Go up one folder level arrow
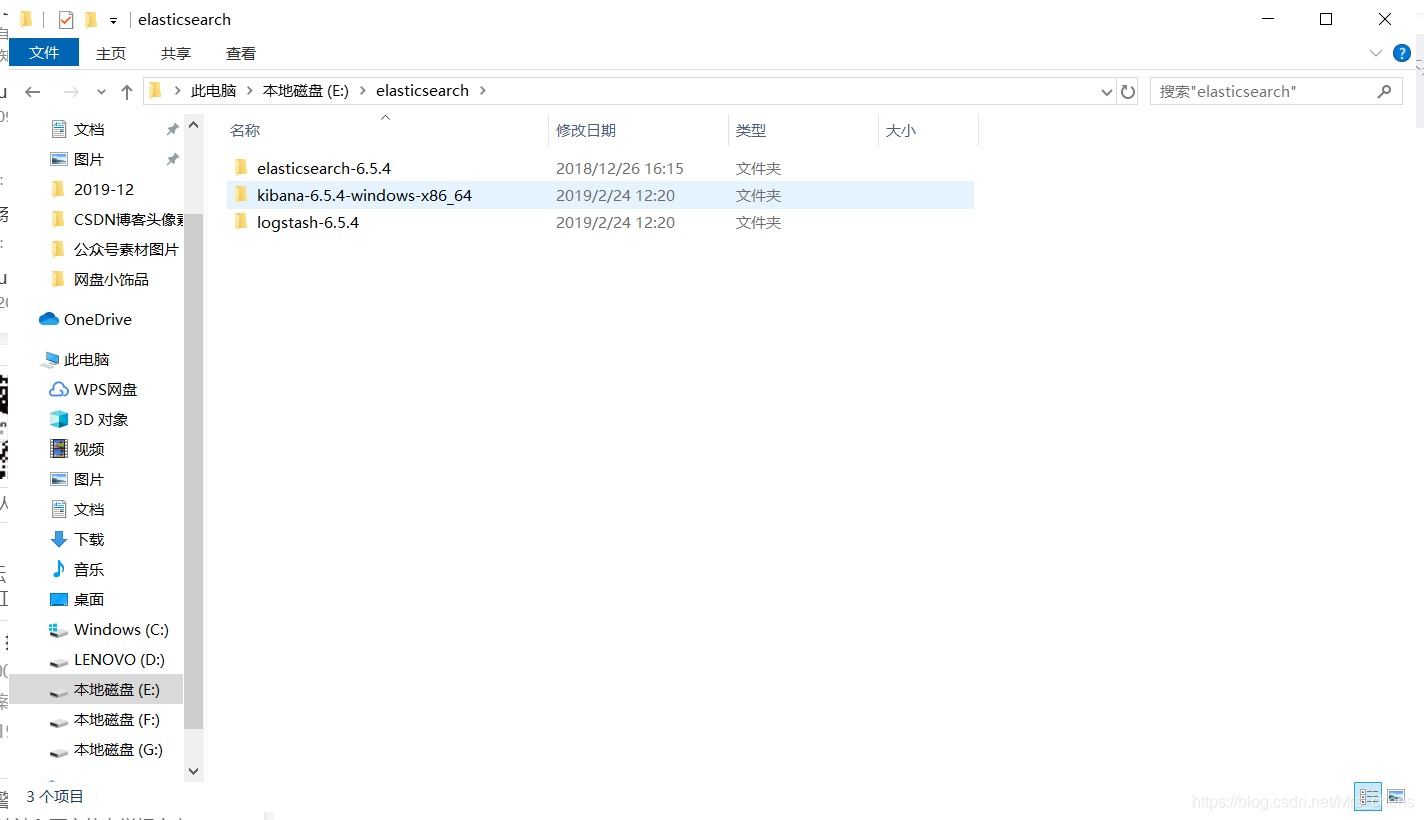Image resolution: width=1424 pixels, height=820 pixels. [127, 91]
